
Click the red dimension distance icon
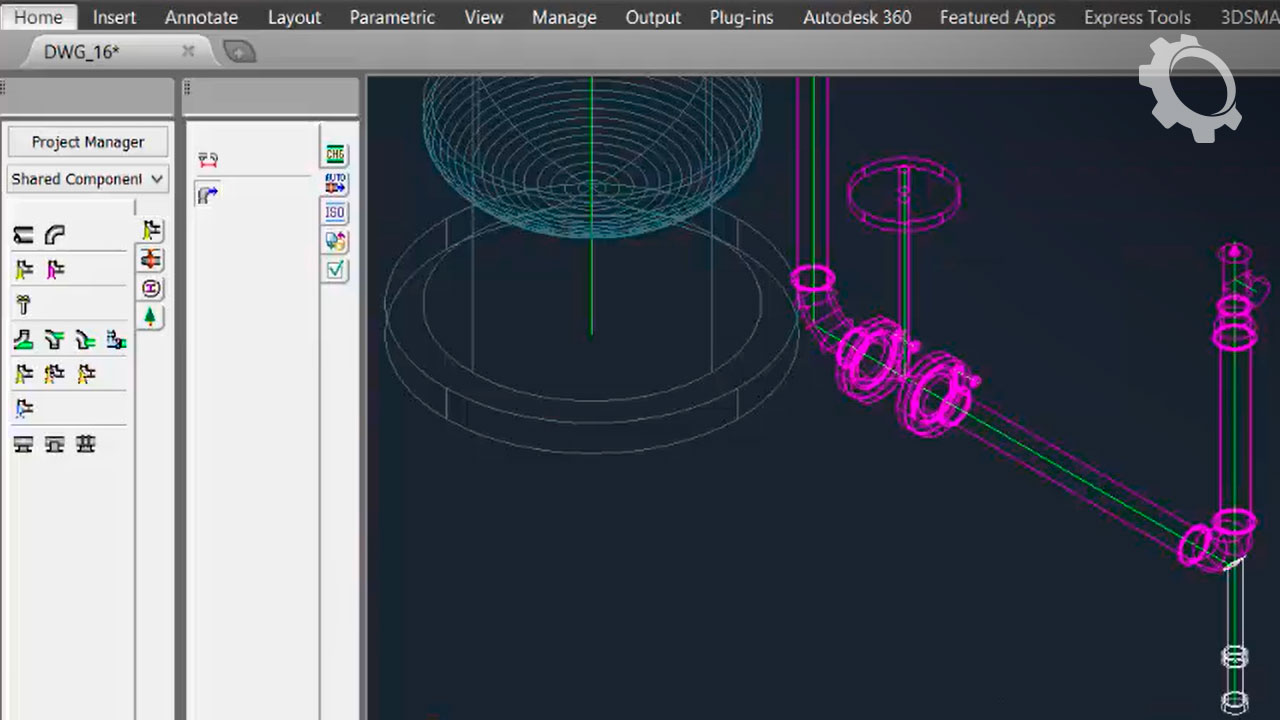tap(208, 160)
